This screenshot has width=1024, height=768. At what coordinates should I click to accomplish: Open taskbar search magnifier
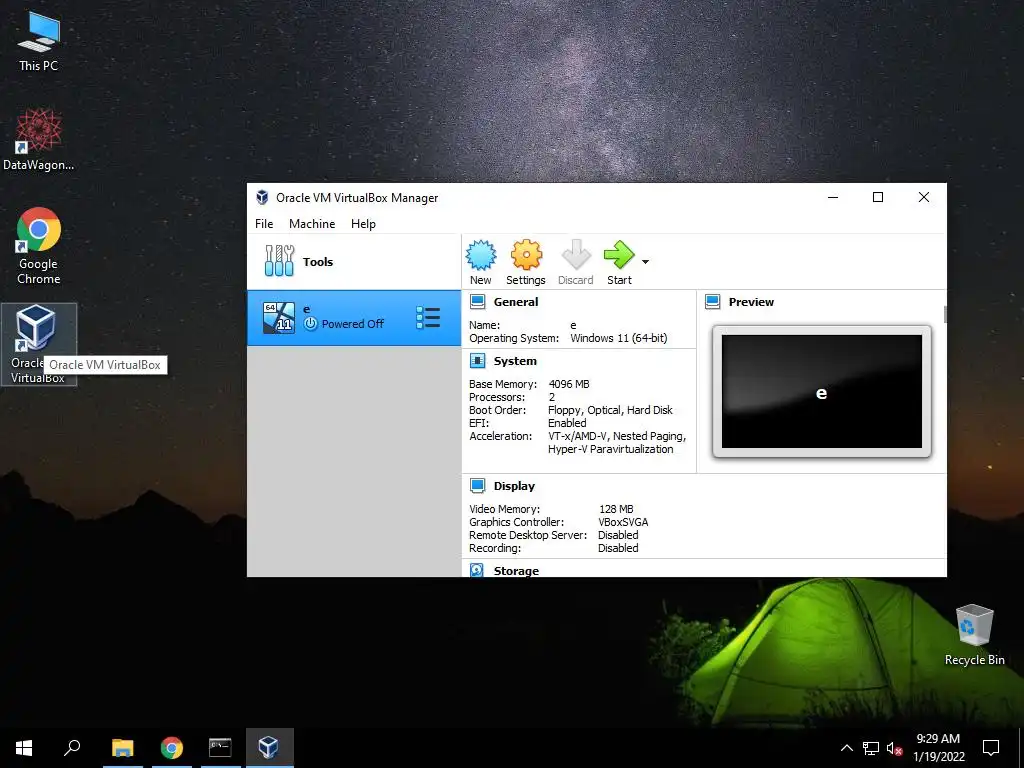(72, 748)
